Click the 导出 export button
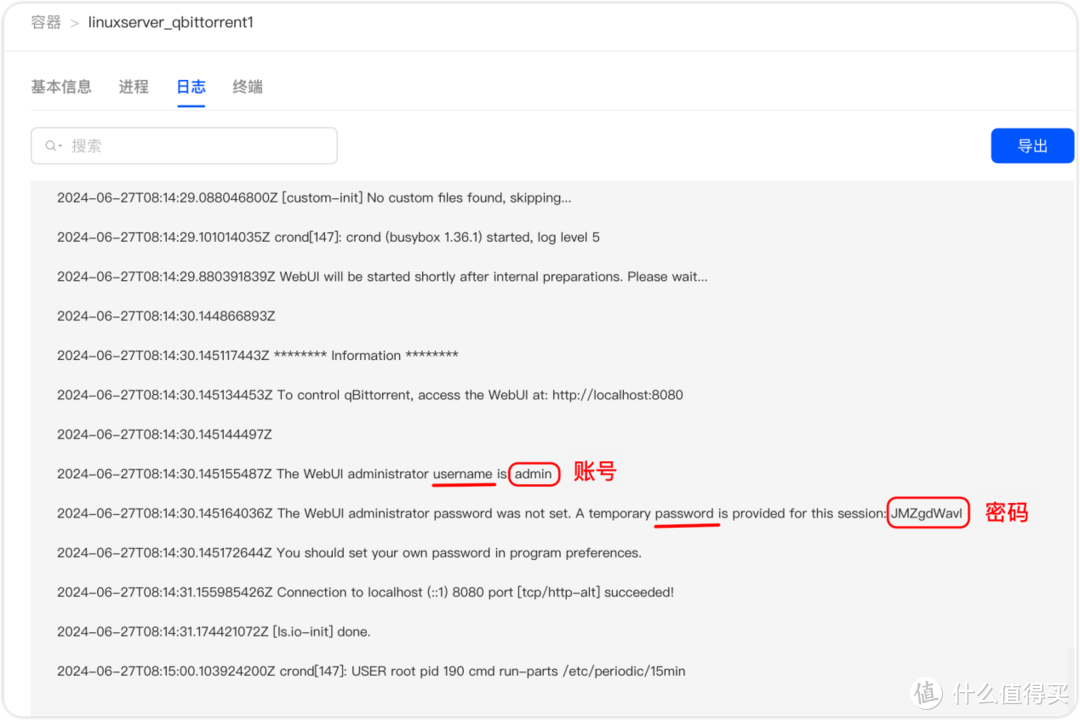 pyautogui.click(x=1032, y=146)
